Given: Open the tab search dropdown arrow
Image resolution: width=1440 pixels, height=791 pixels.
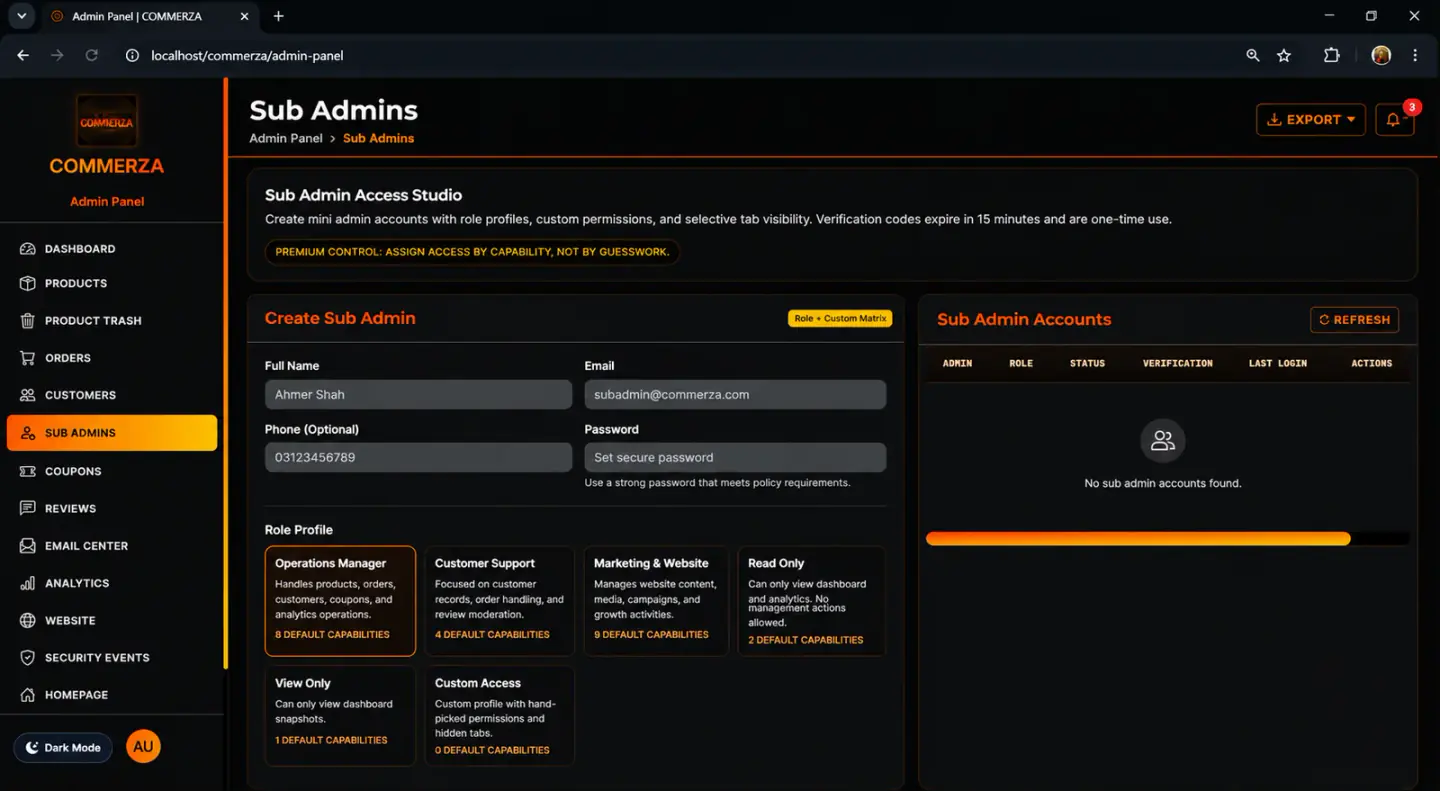Looking at the screenshot, I should 21,16.
